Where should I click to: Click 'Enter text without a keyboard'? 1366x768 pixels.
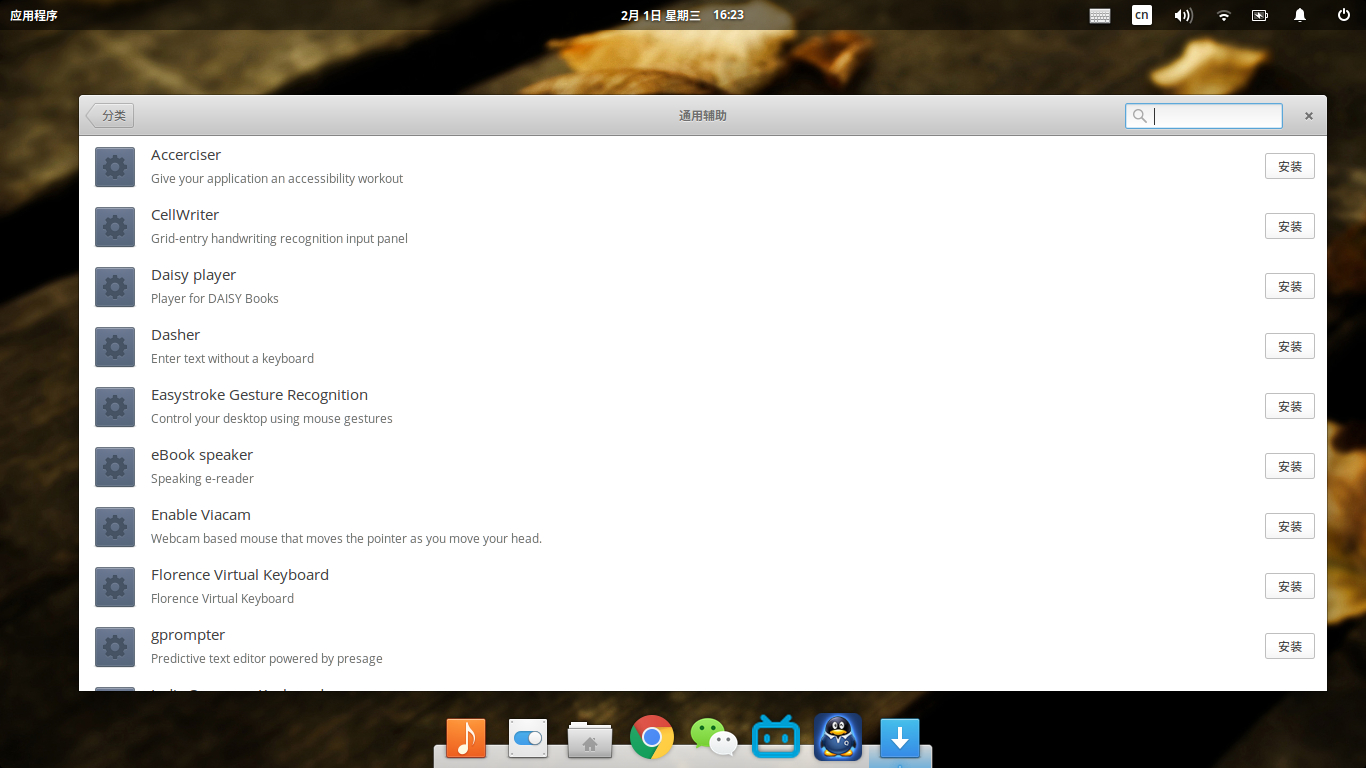coord(232,359)
